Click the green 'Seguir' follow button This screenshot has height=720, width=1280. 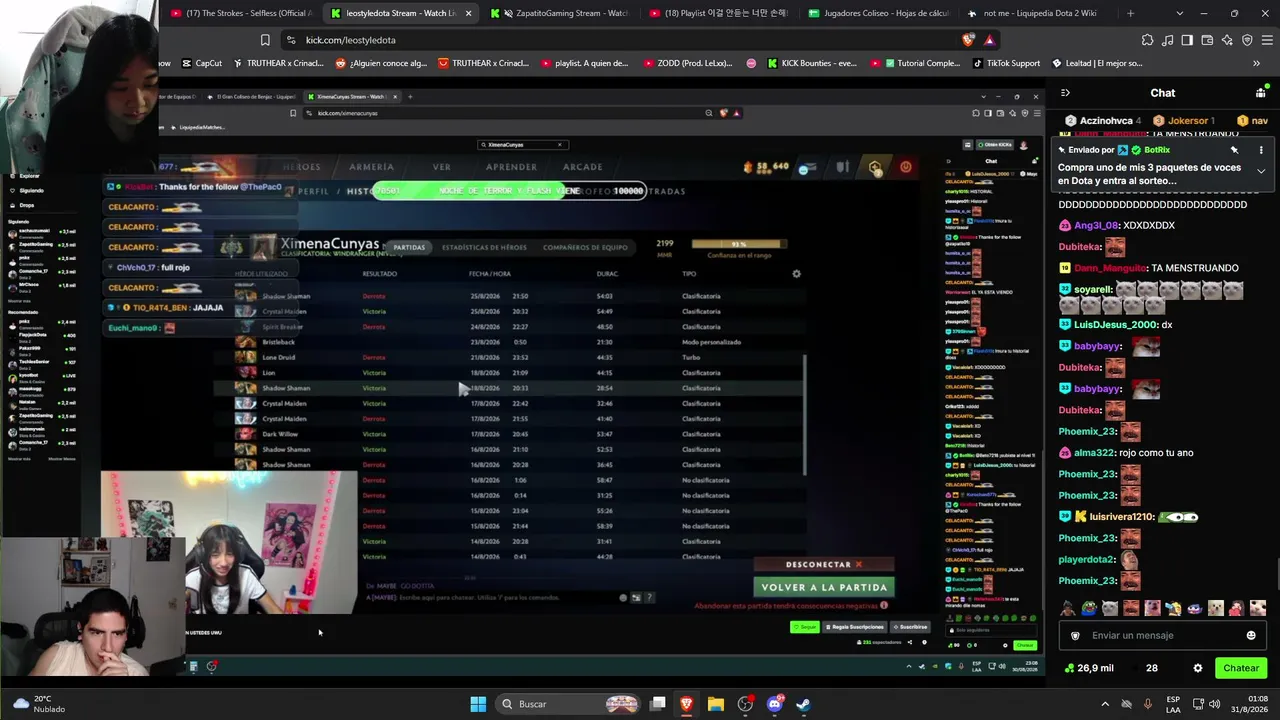coord(805,627)
